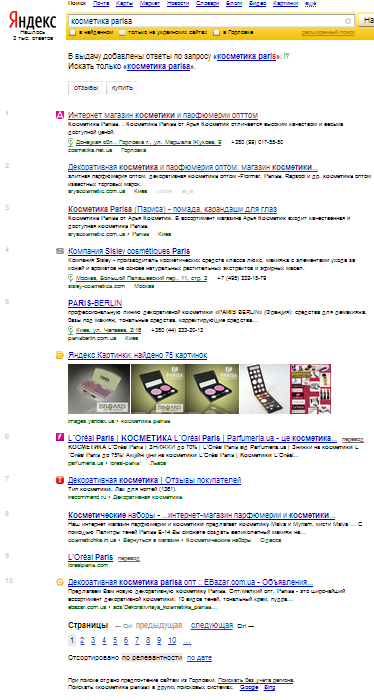This screenshot has height=700, width=374.
Task: Go to 'следующая' results page
Action: click(212, 625)
